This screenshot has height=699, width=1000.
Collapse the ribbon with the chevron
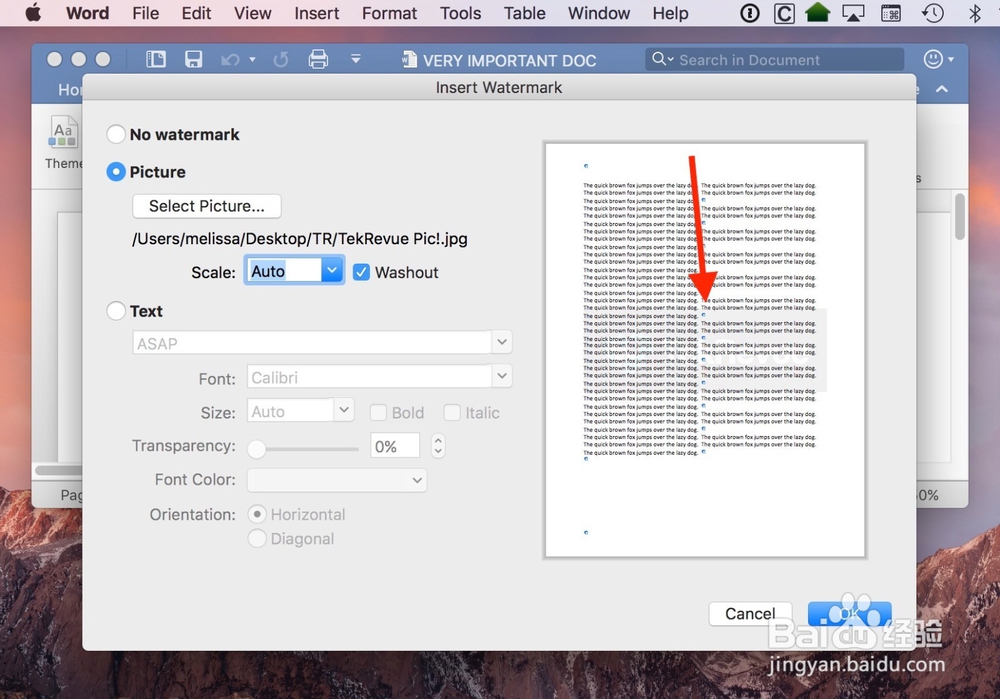(942, 89)
